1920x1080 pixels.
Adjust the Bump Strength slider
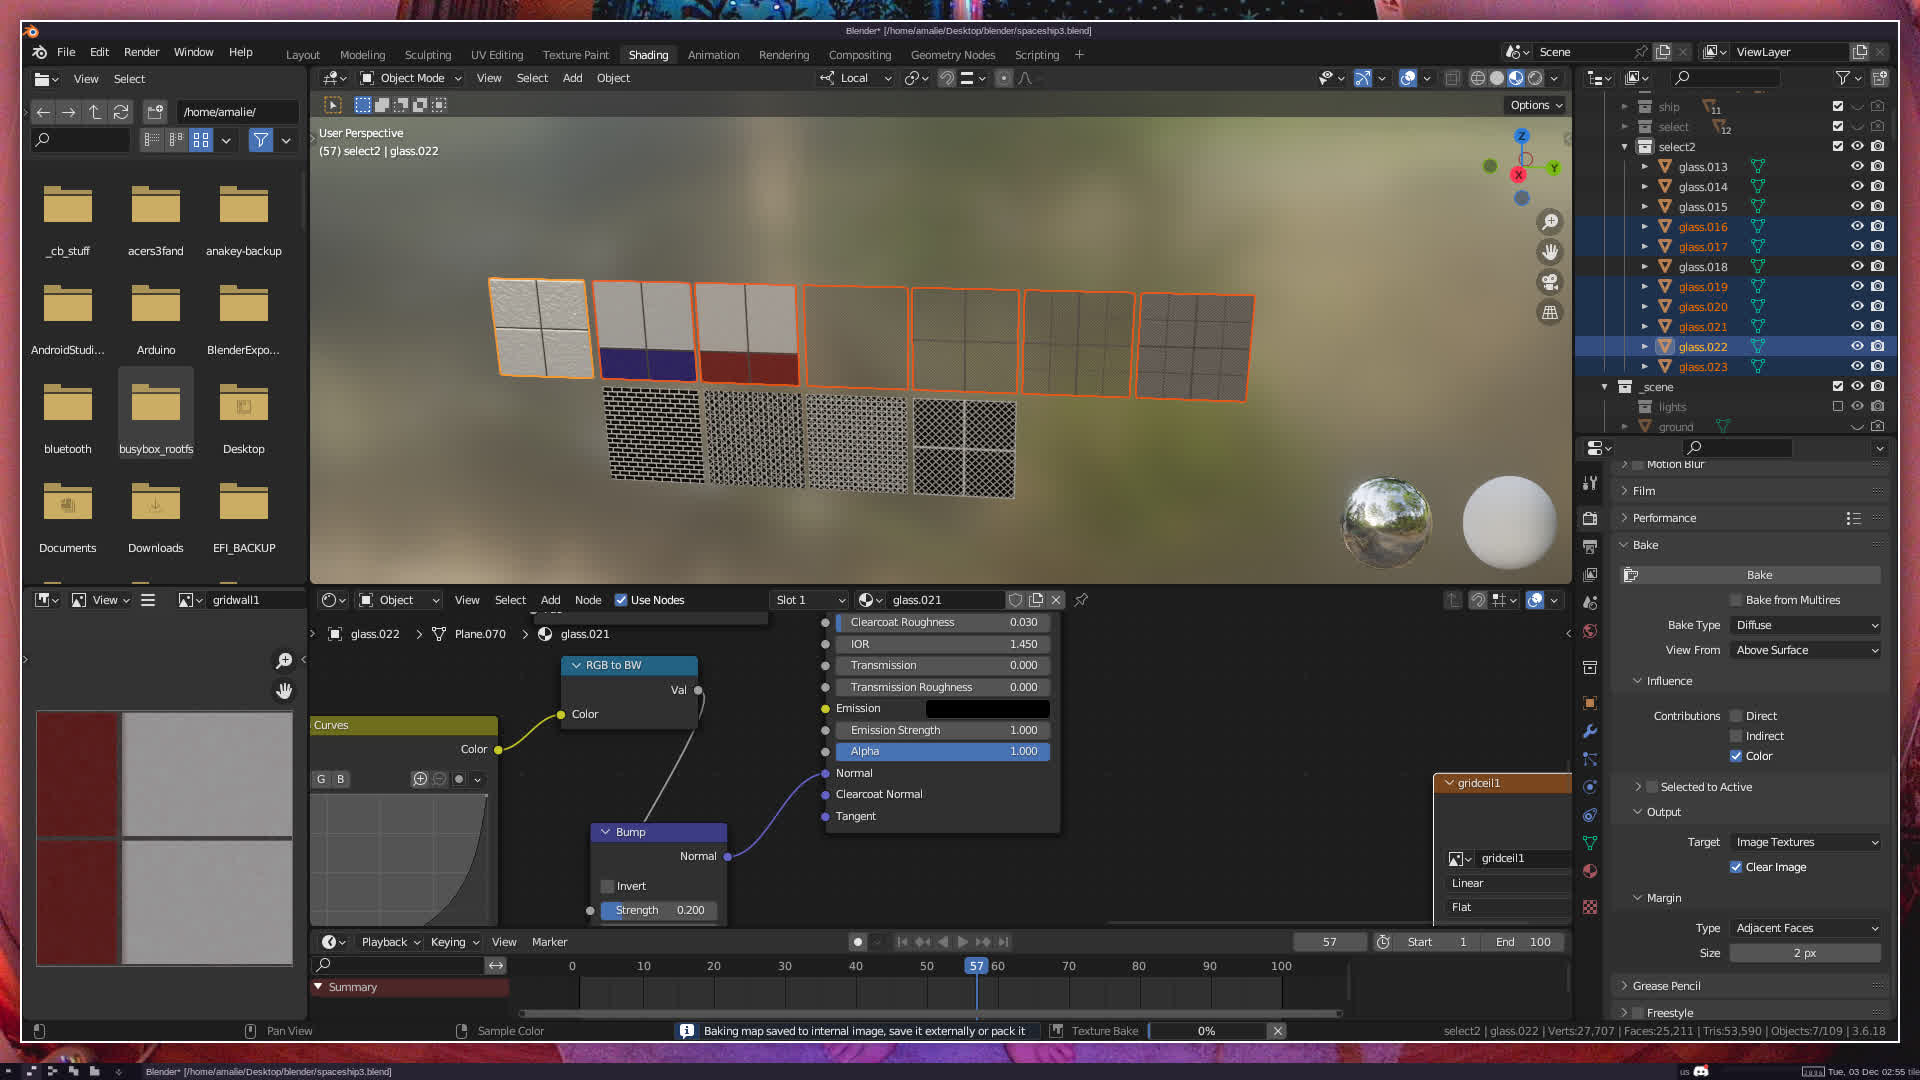659,910
